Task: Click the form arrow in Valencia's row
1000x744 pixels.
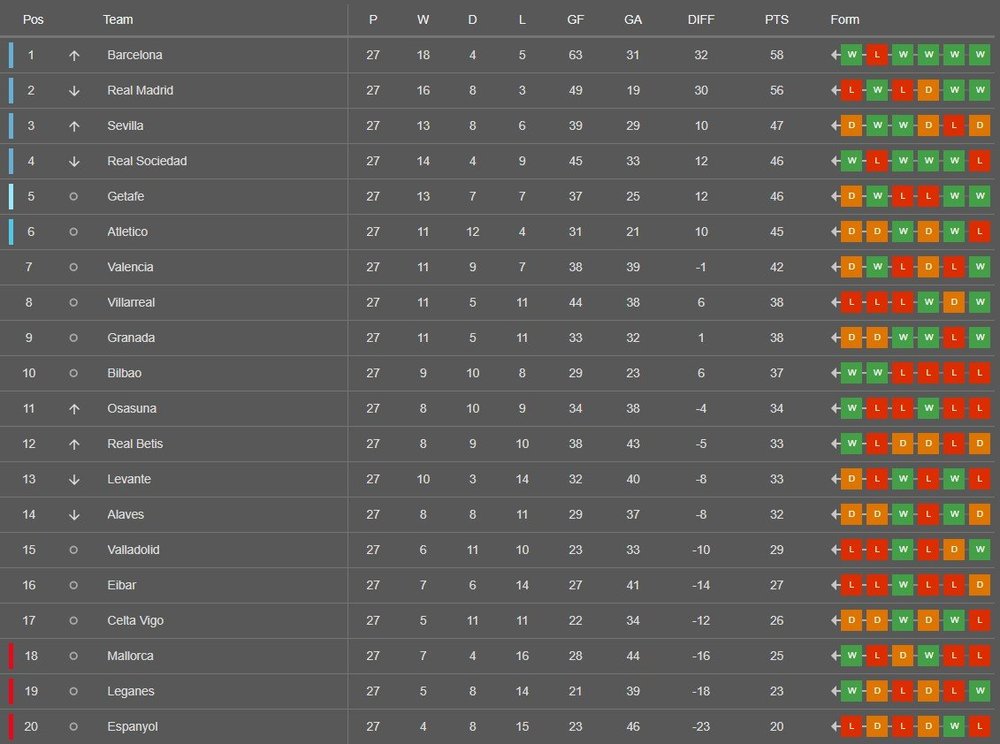Action: coord(835,267)
